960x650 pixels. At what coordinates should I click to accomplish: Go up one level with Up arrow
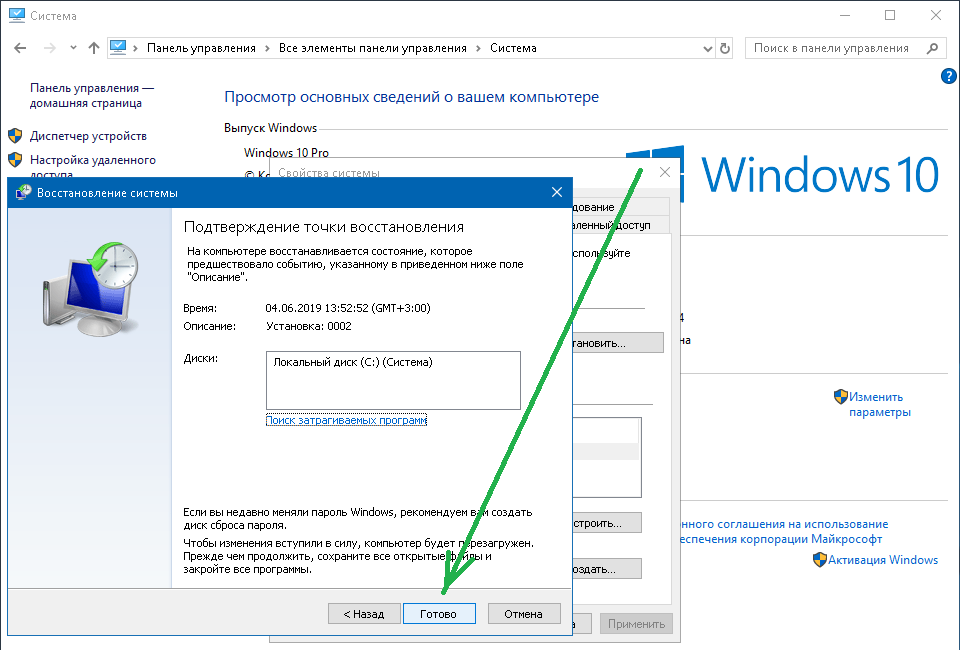[x=94, y=48]
